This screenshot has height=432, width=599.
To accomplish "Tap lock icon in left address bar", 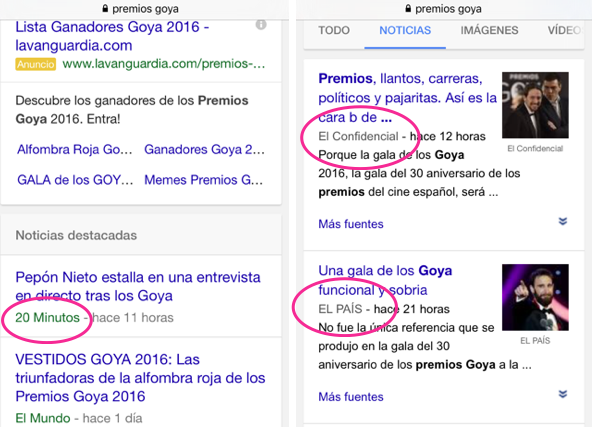I will pyautogui.click(x=105, y=8).
